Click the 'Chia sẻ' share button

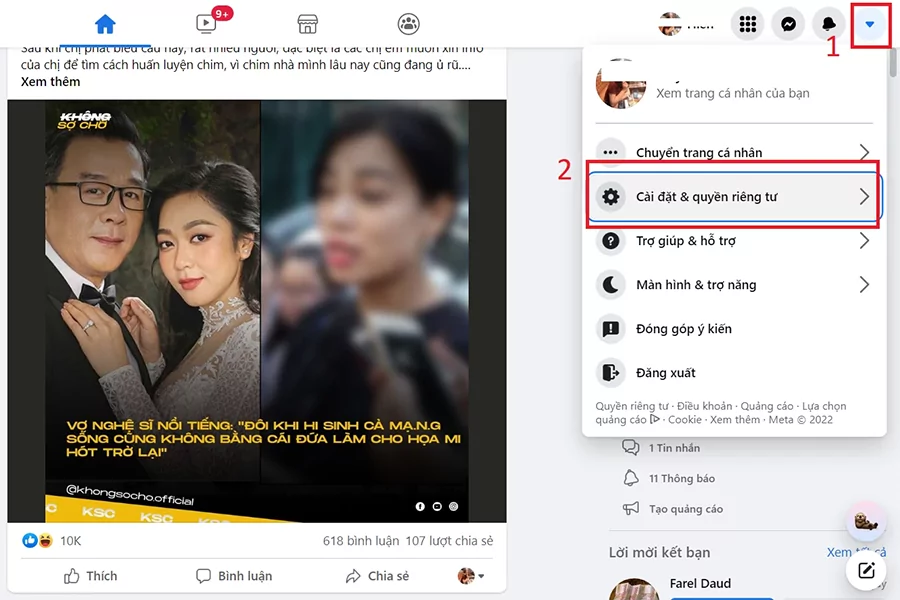[x=377, y=576]
